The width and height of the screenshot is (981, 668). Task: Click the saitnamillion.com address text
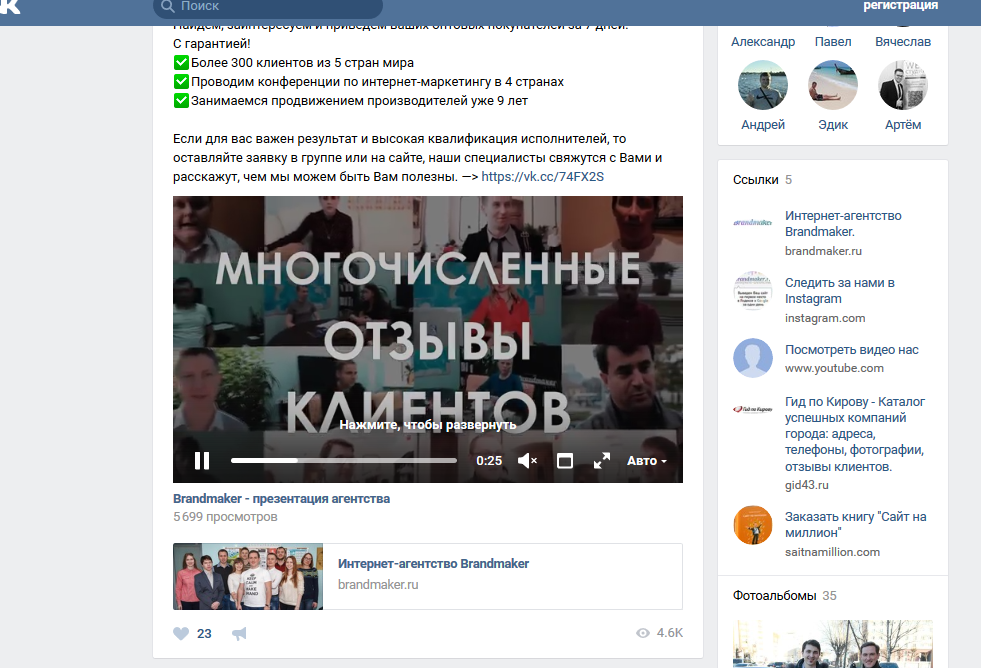point(832,552)
